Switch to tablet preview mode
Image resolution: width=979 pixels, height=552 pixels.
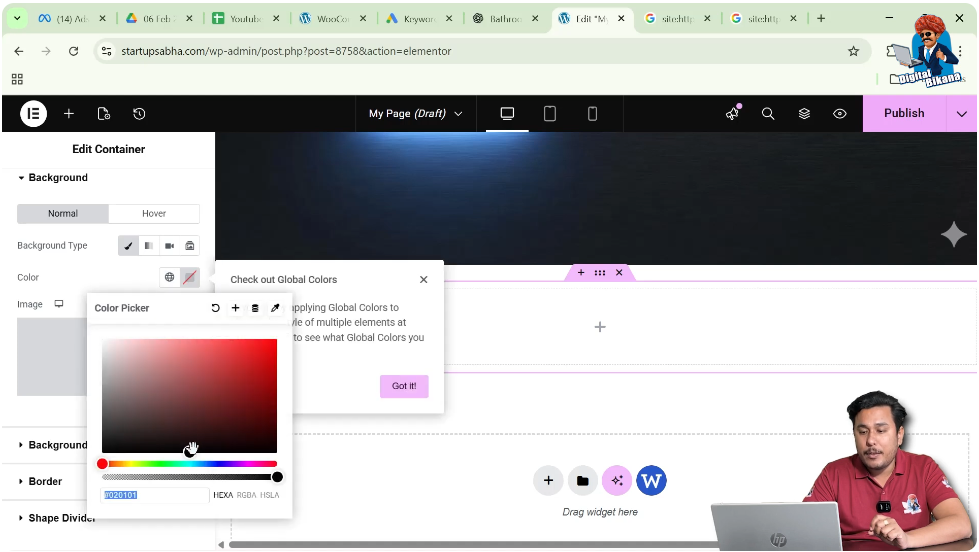tap(549, 114)
